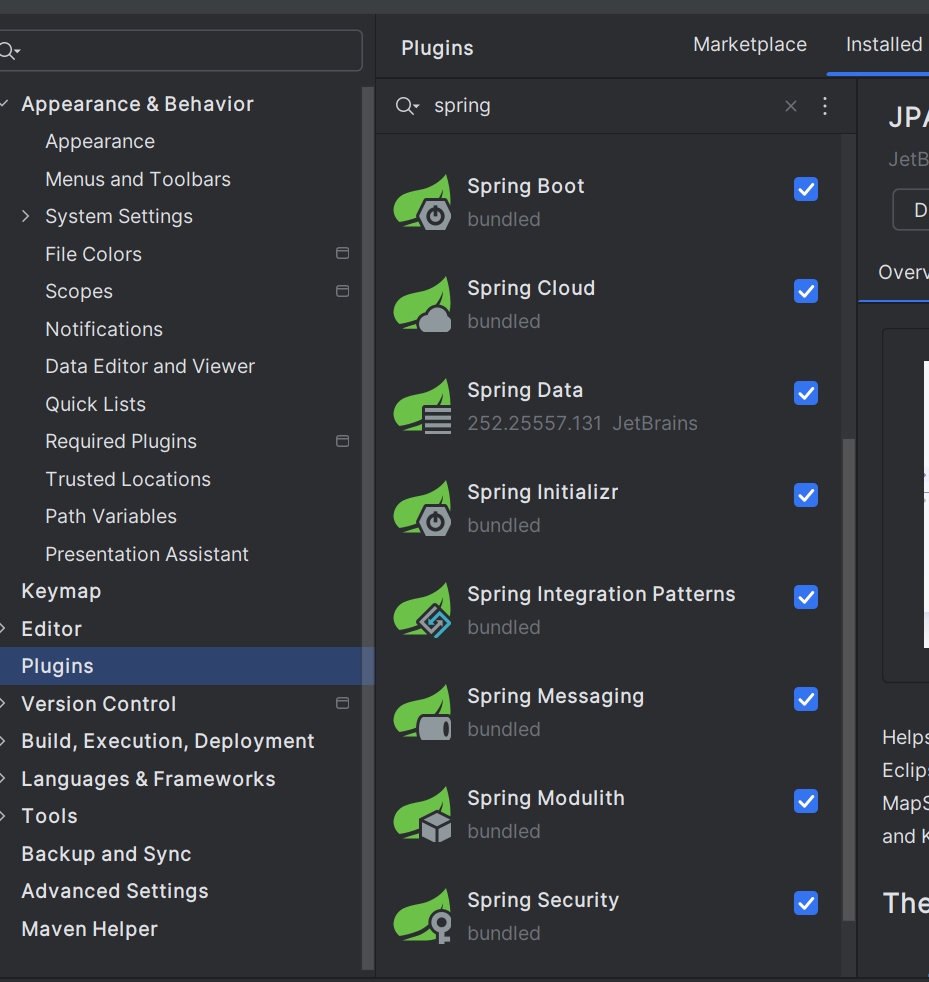This screenshot has height=982, width=929.
Task: Click the Spring Data plugin icon
Action: click(x=422, y=407)
